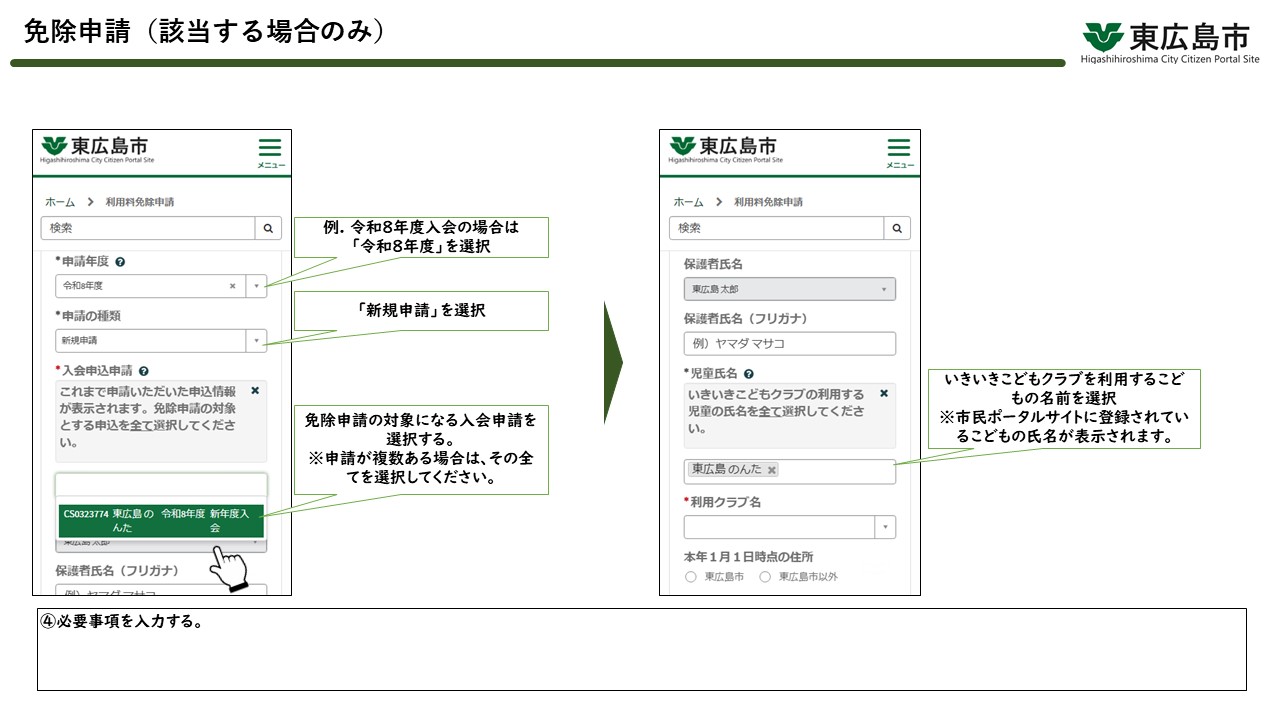Click the help icon beside 入会申込申請
This screenshot has height=720, width=1280.
[x=142, y=372]
